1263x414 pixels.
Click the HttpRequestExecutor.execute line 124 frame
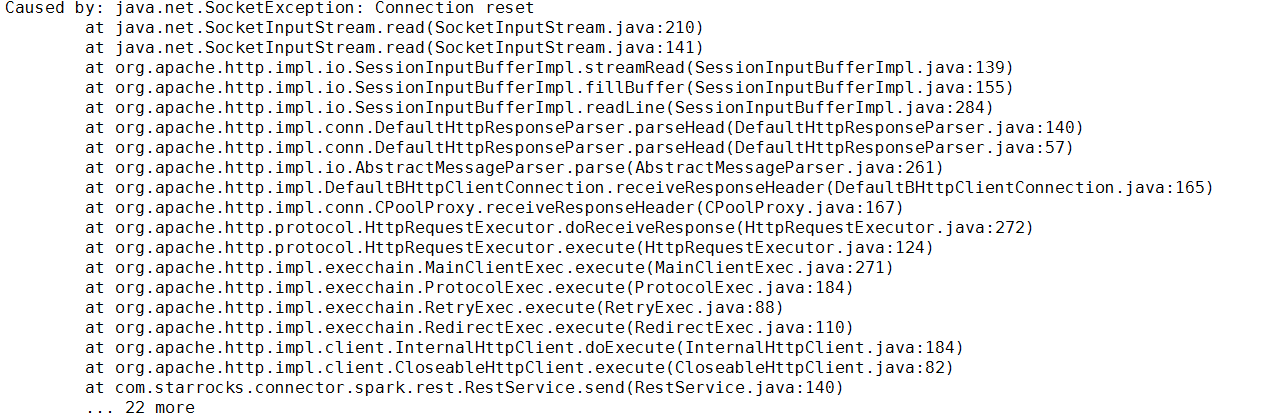pos(509,247)
